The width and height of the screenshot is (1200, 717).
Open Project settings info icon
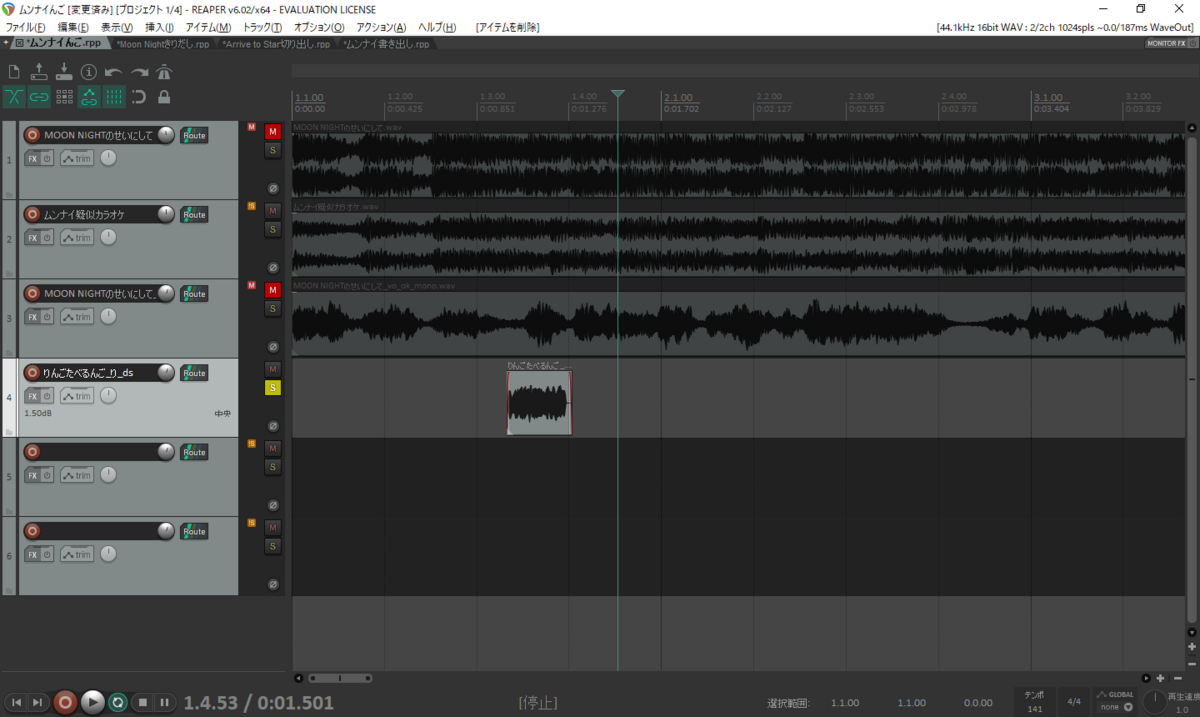pos(89,72)
